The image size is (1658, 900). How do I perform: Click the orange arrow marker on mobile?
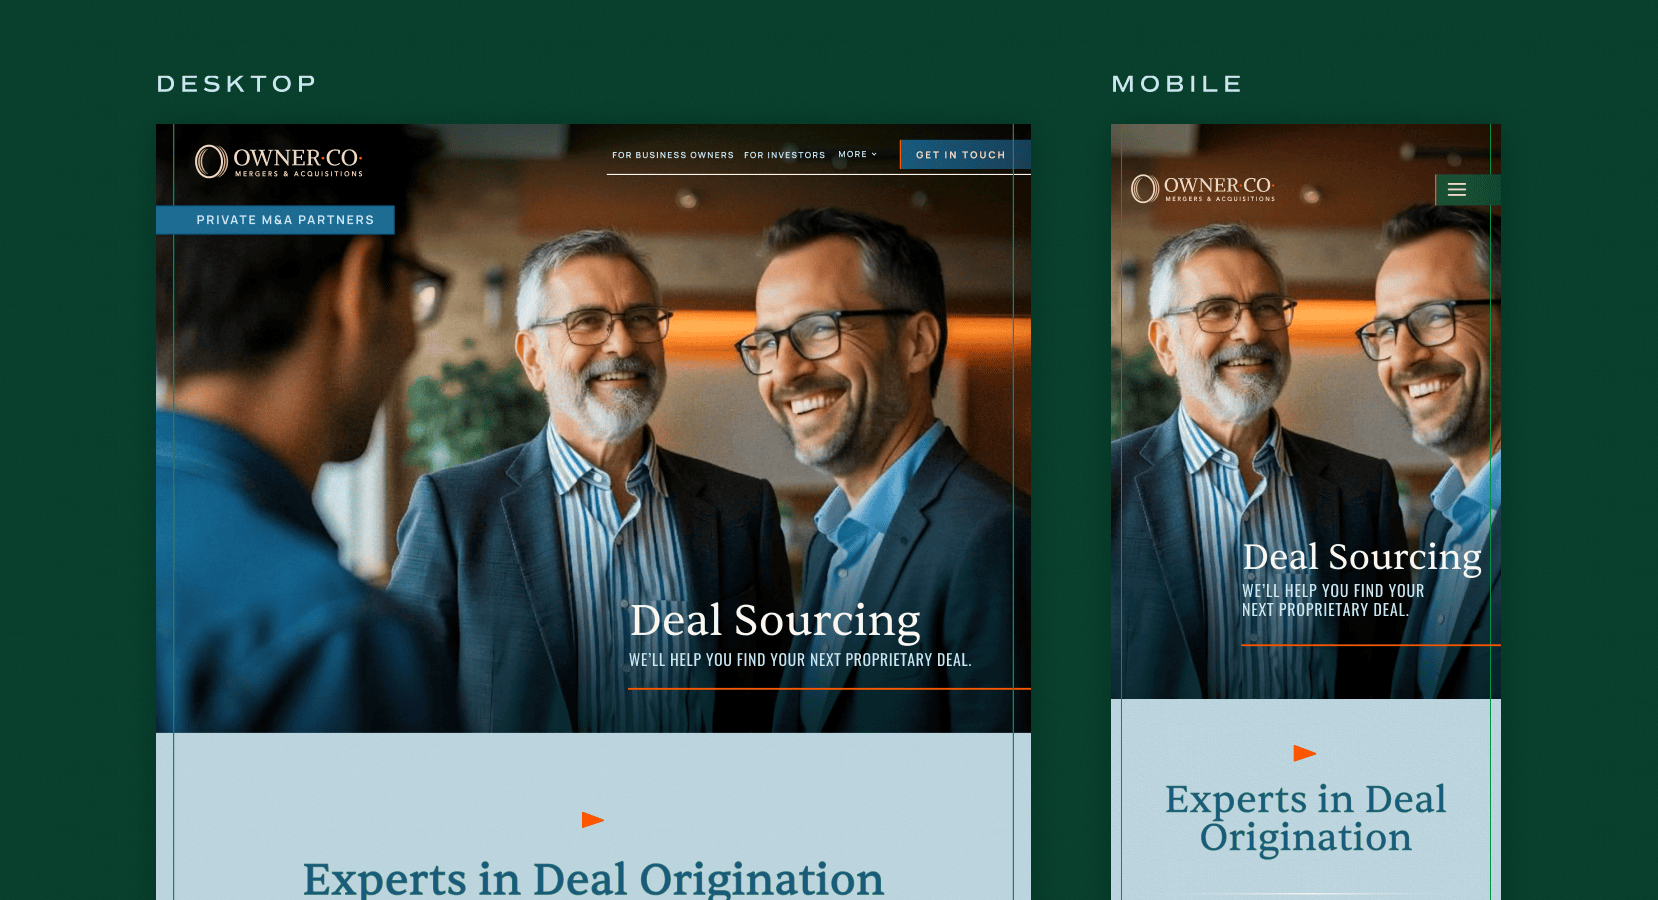[x=1305, y=753]
